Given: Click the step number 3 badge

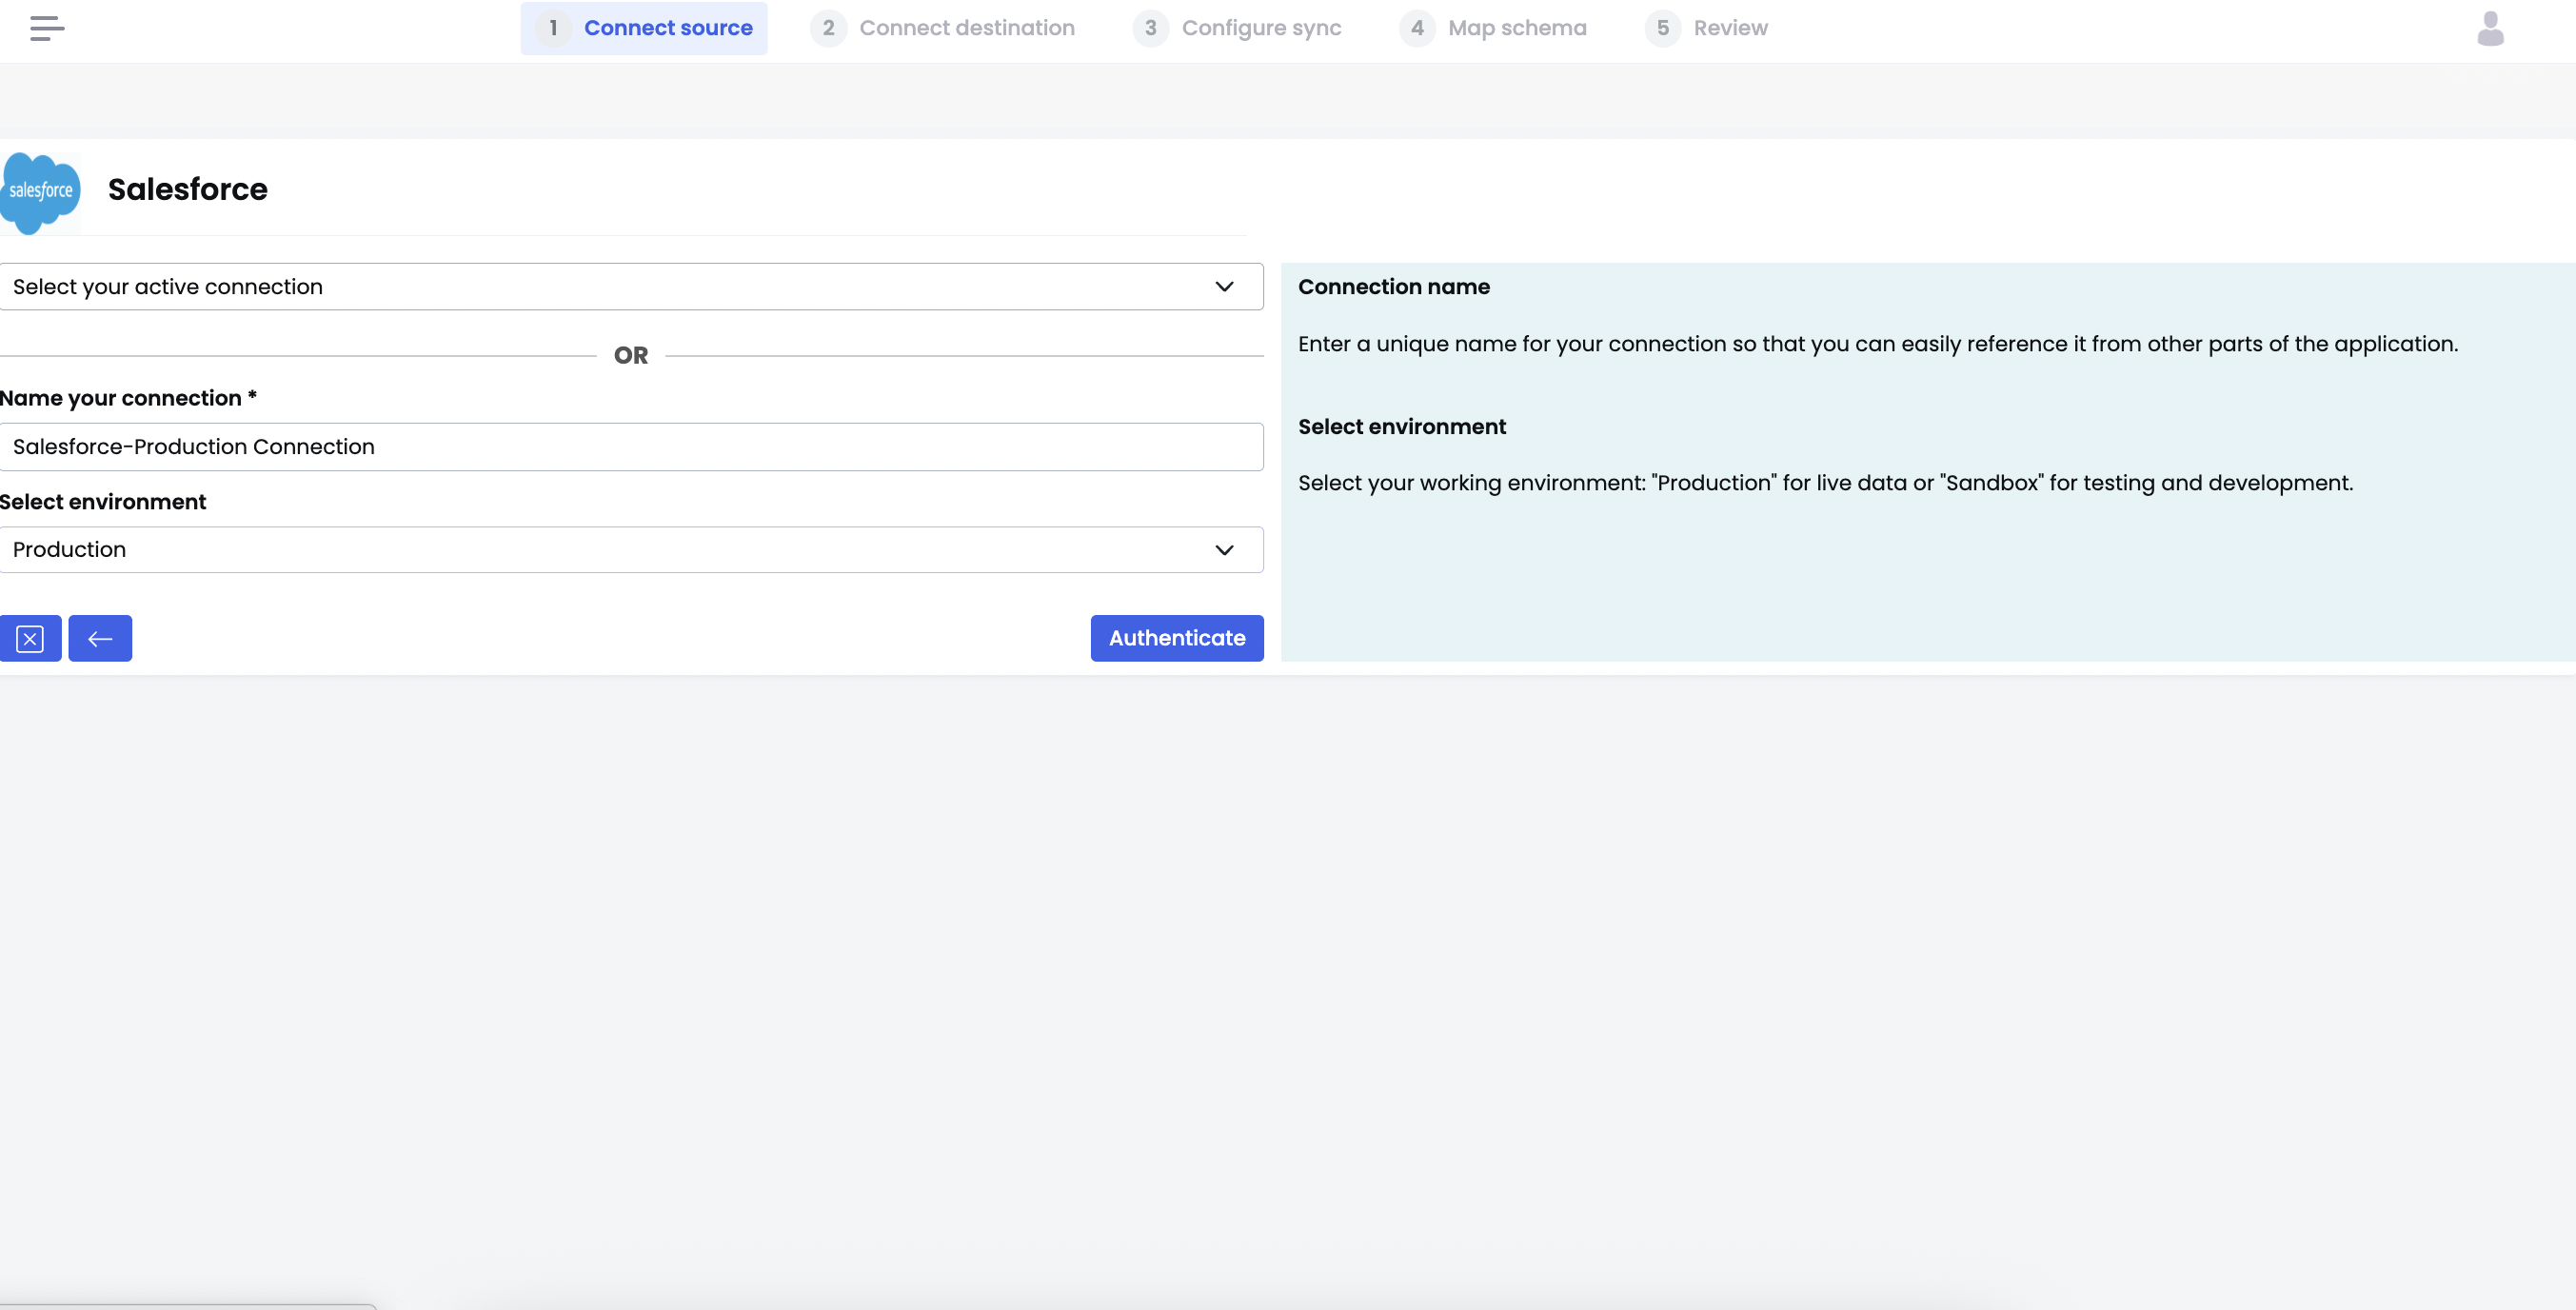Looking at the screenshot, I should click(1151, 28).
